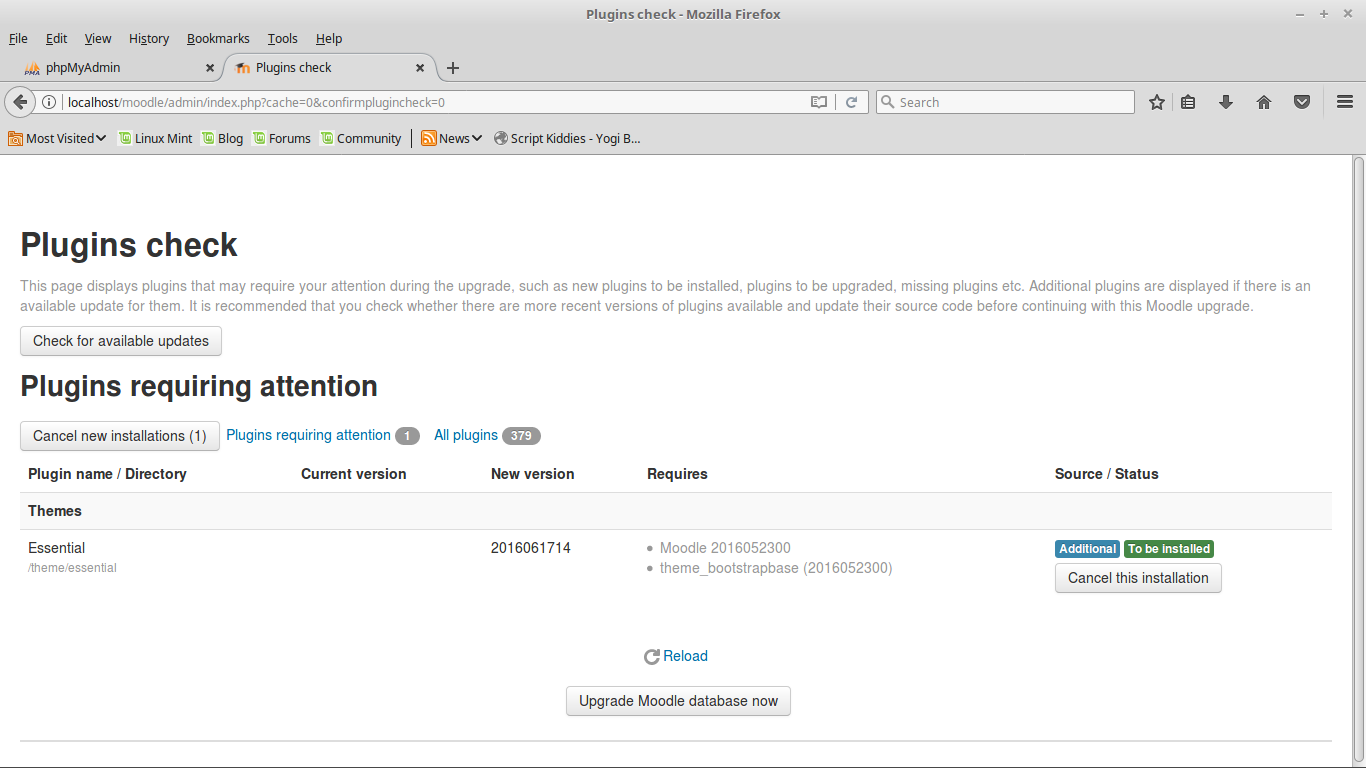Viewport: 1366px width, 768px height.
Task: Click the reload icon in the address bar
Action: tap(852, 101)
